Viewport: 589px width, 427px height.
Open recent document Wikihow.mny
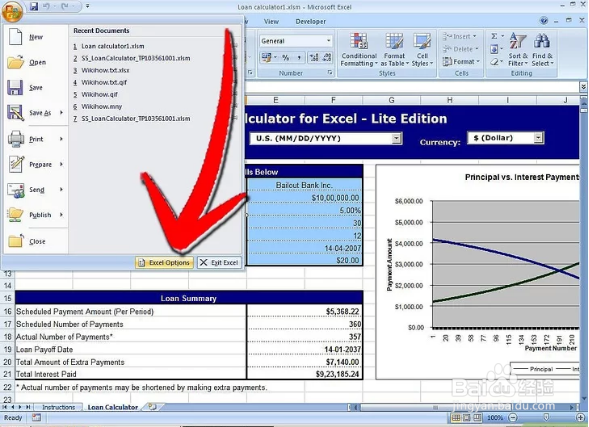(101, 107)
